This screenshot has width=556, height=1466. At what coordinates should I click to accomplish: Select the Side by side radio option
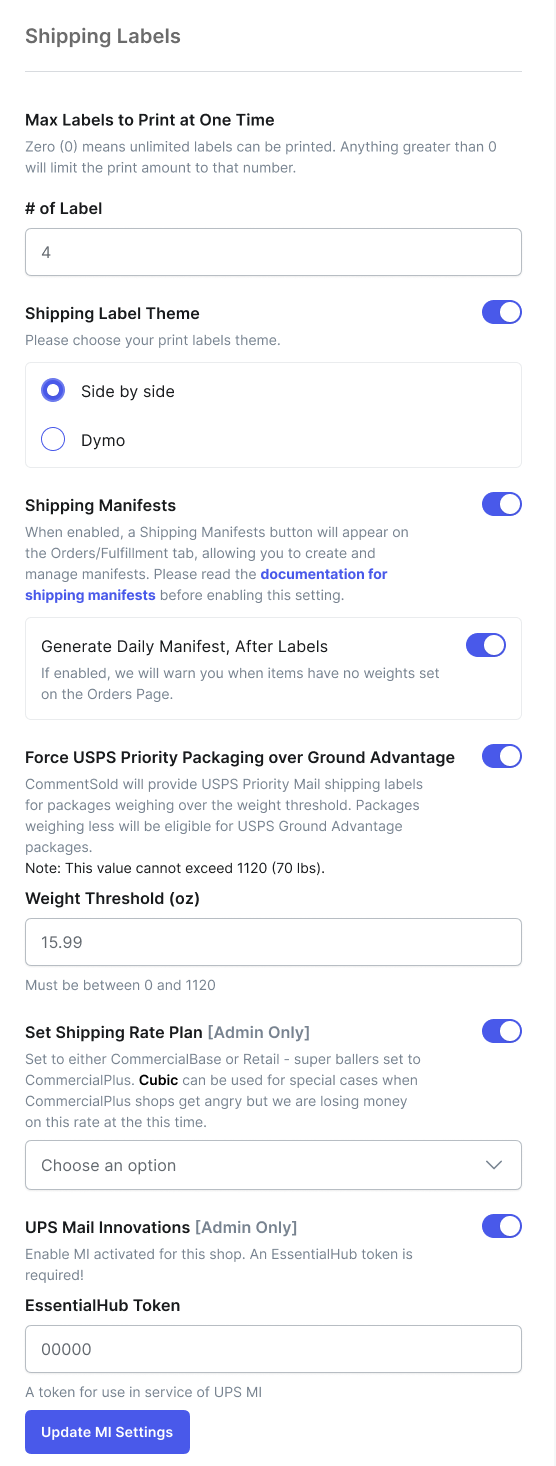53,391
